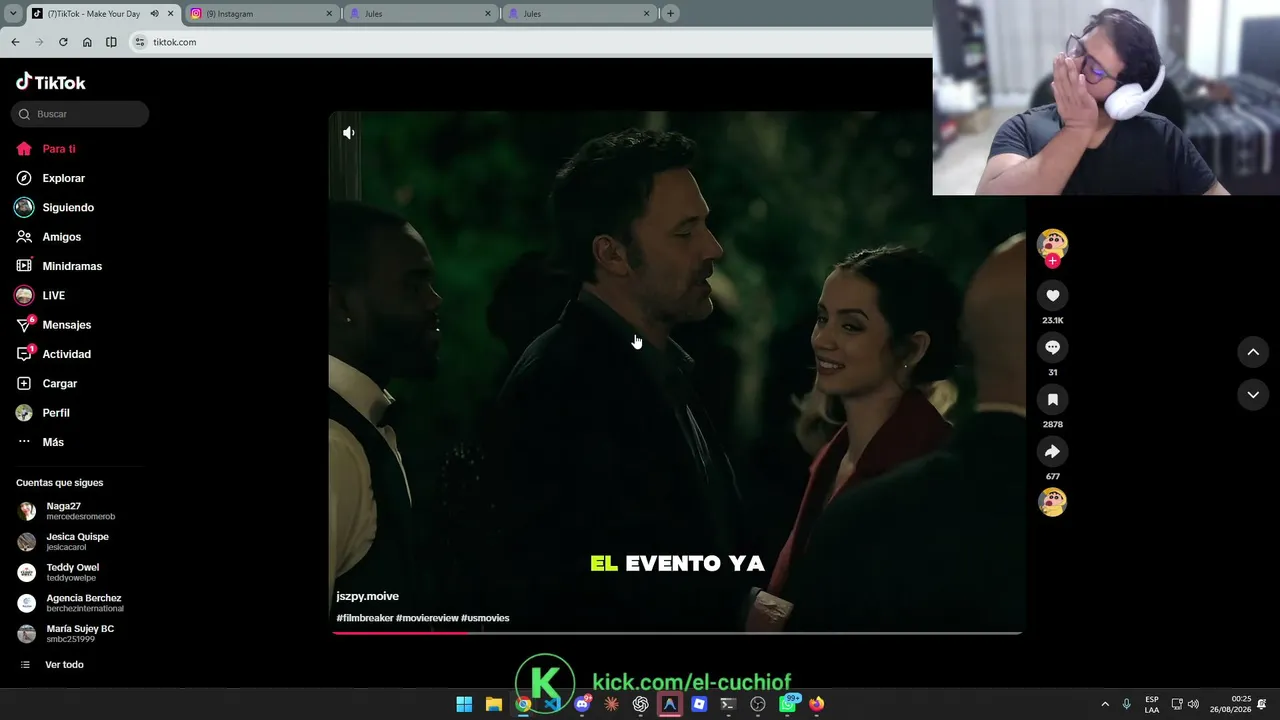Open OBS Studio from the taskbar
The image size is (1280, 720).
(x=758, y=704)
